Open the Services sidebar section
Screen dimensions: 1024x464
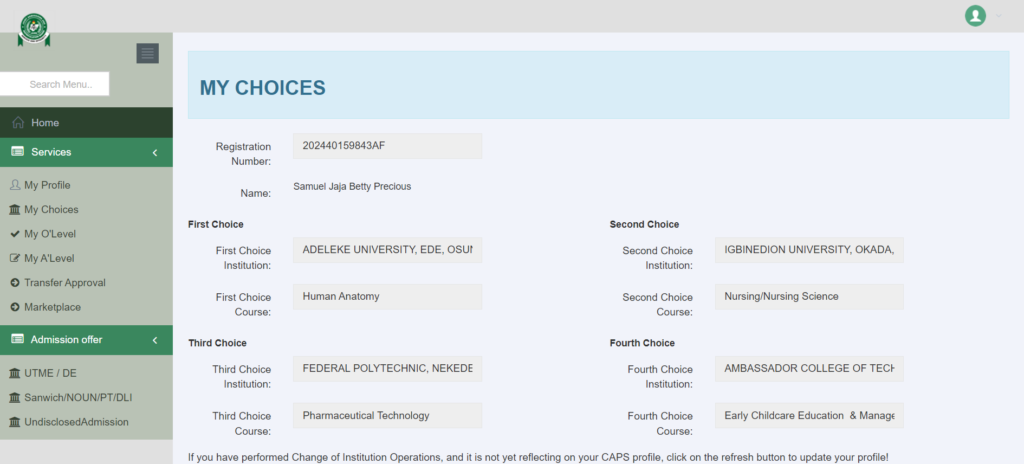pyautogui.click(x=86, y=152)
